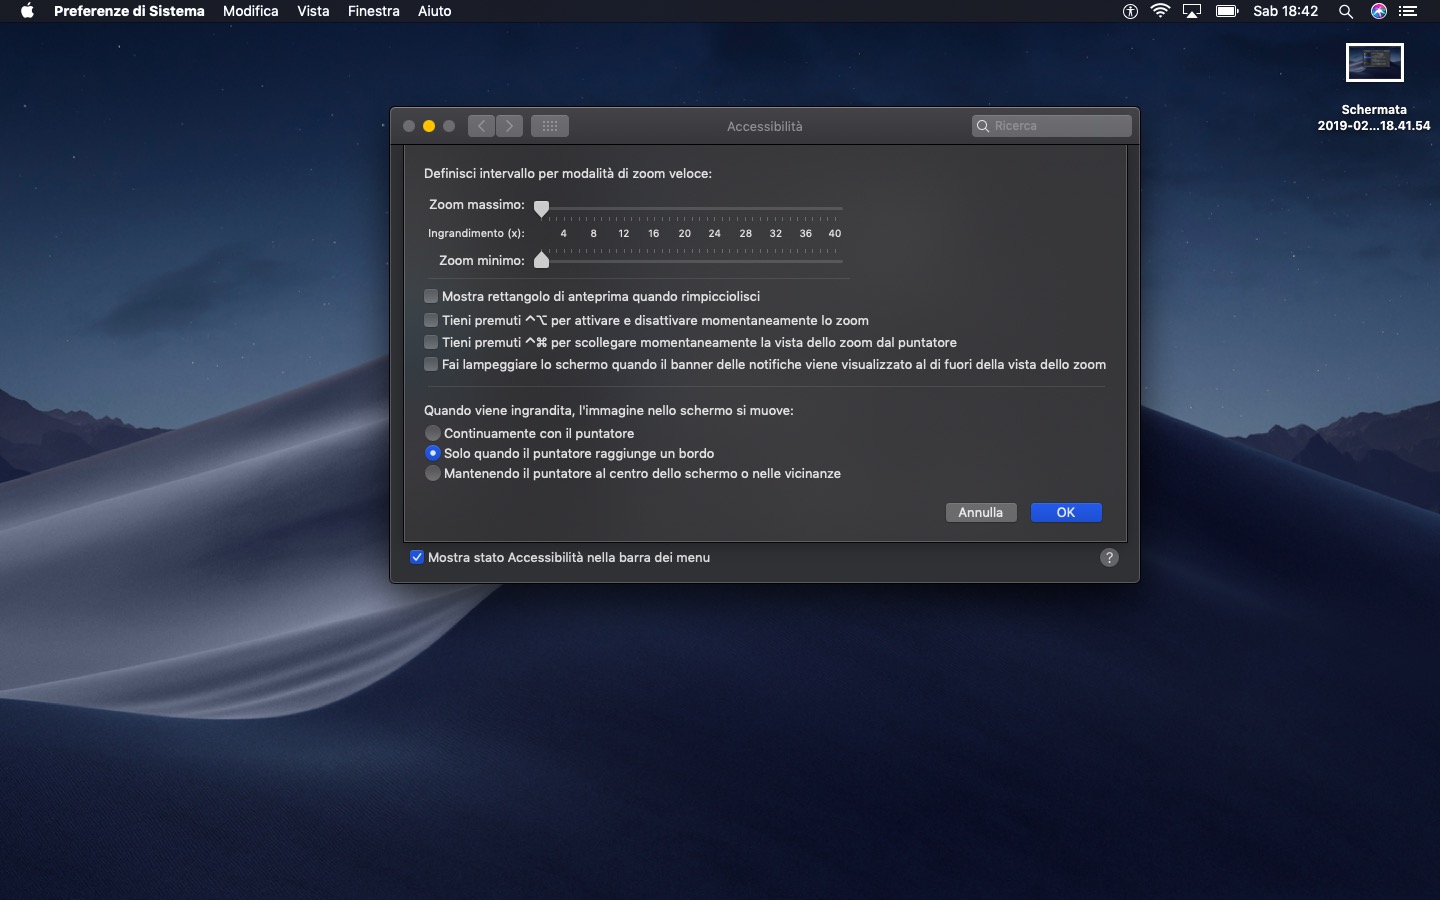Open the Finestra menu
This screenshot has width=1440, height=900.
click(374, 11)
